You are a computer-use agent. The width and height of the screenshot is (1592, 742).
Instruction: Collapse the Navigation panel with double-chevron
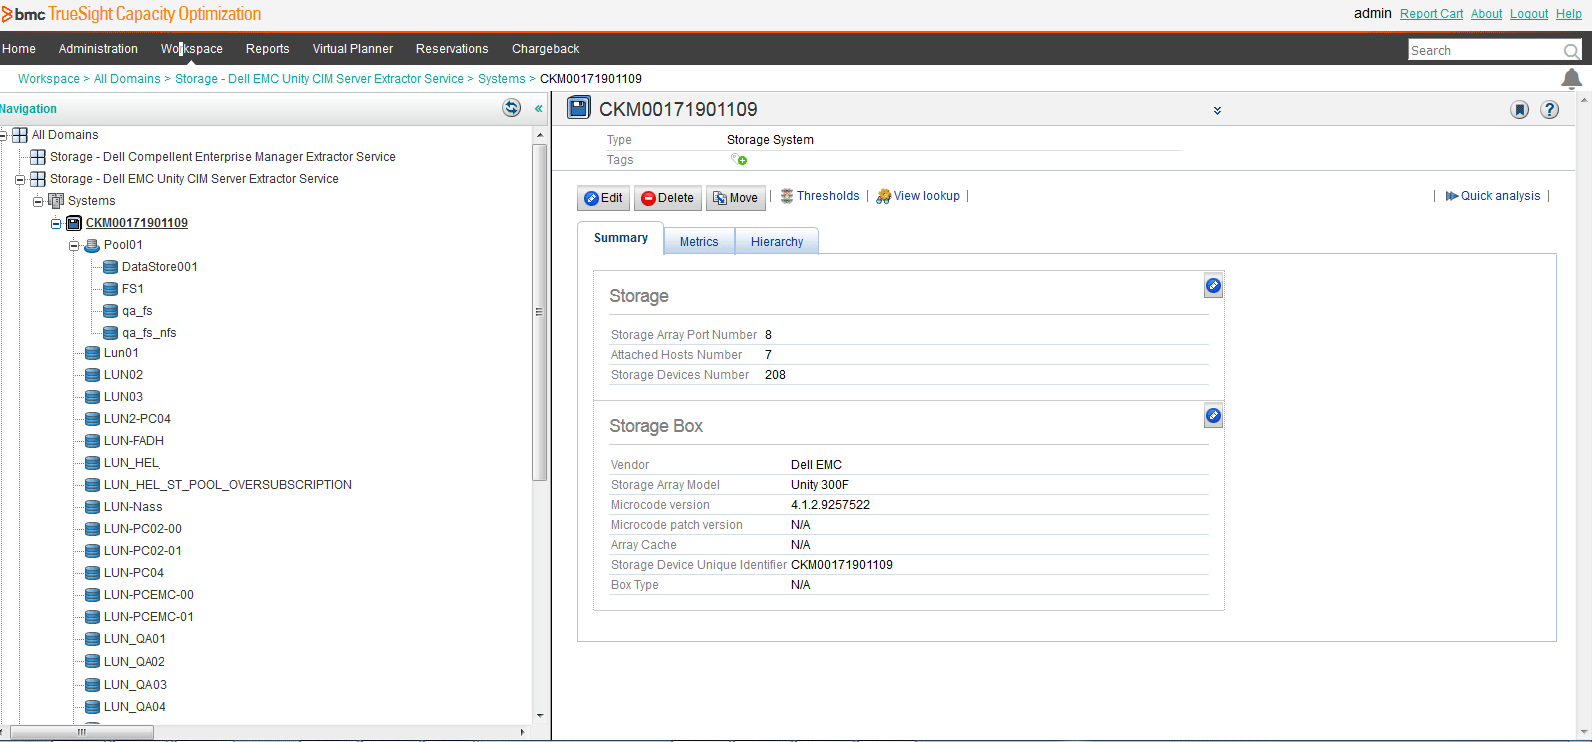coord(538,108)
